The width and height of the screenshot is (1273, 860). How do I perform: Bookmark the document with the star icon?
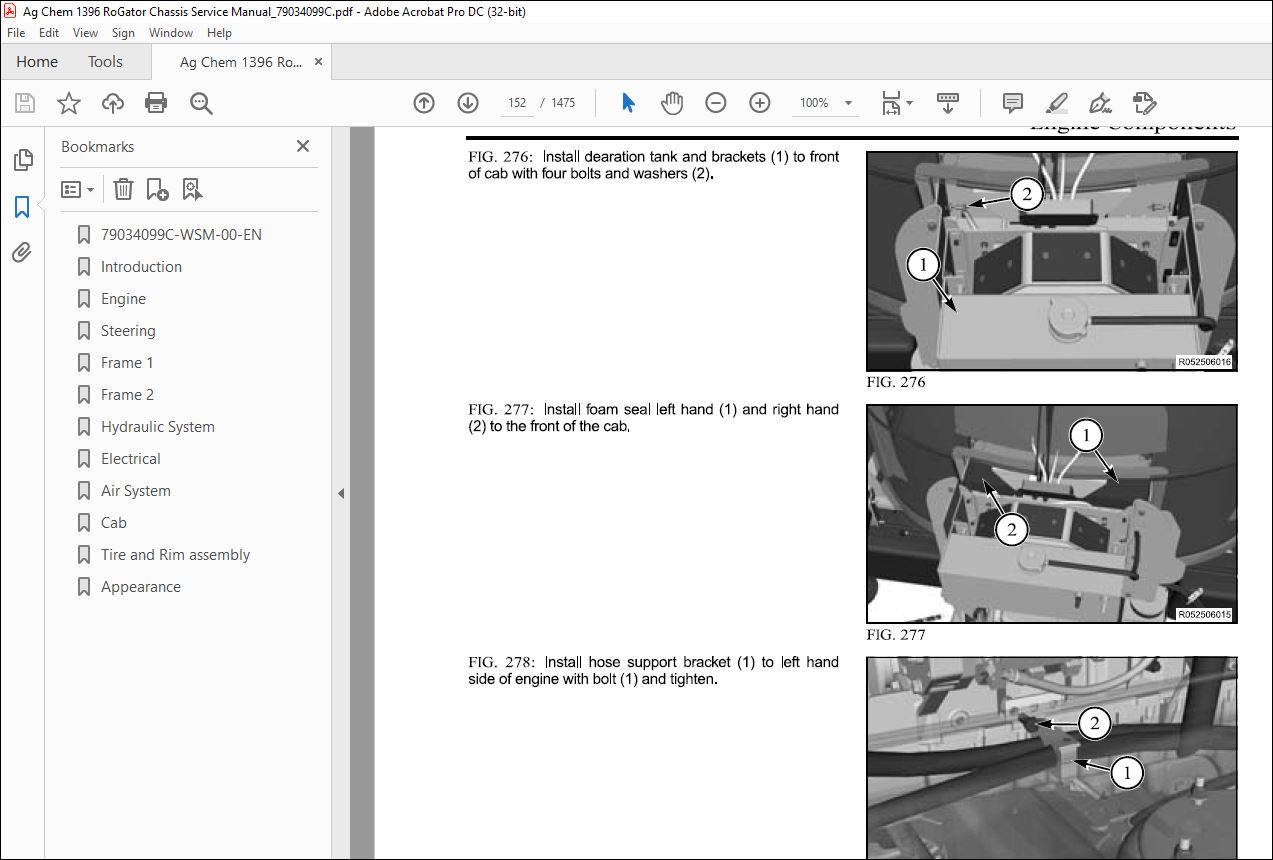point(69,103)
